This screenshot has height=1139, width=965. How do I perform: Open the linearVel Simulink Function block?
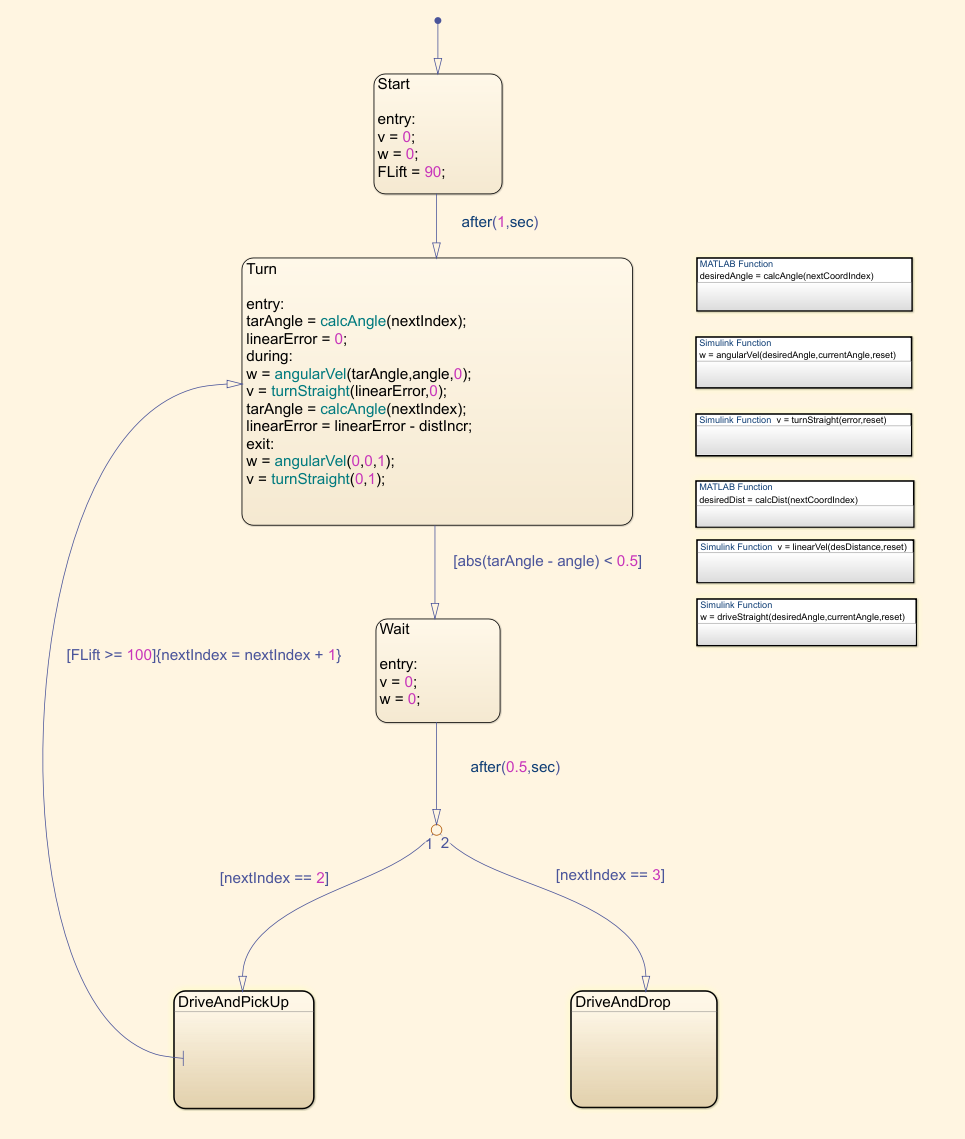click(804, 561)
